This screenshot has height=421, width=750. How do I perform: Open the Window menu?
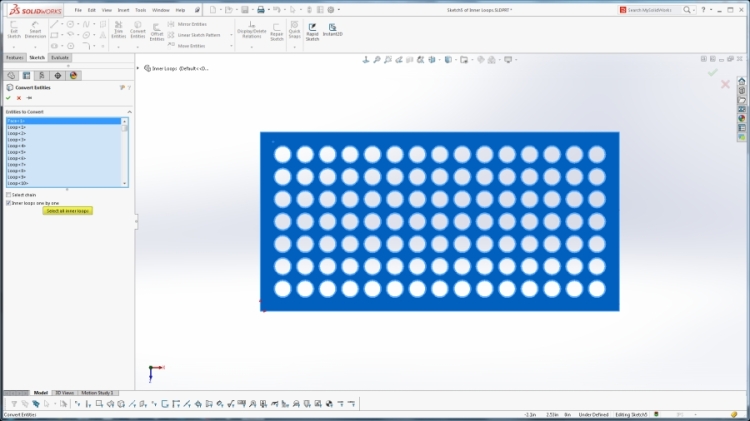(161, 10)
